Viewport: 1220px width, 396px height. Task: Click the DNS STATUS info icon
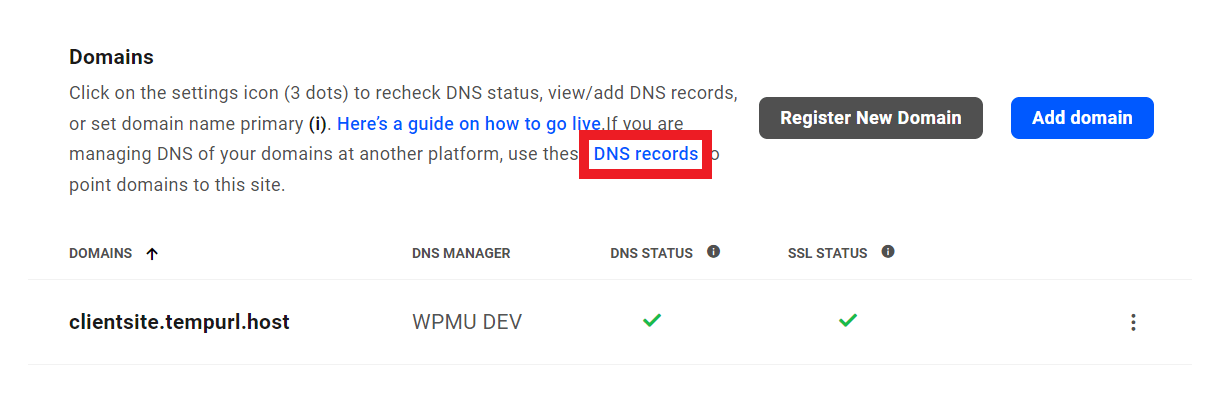click(x=713, y=252)
